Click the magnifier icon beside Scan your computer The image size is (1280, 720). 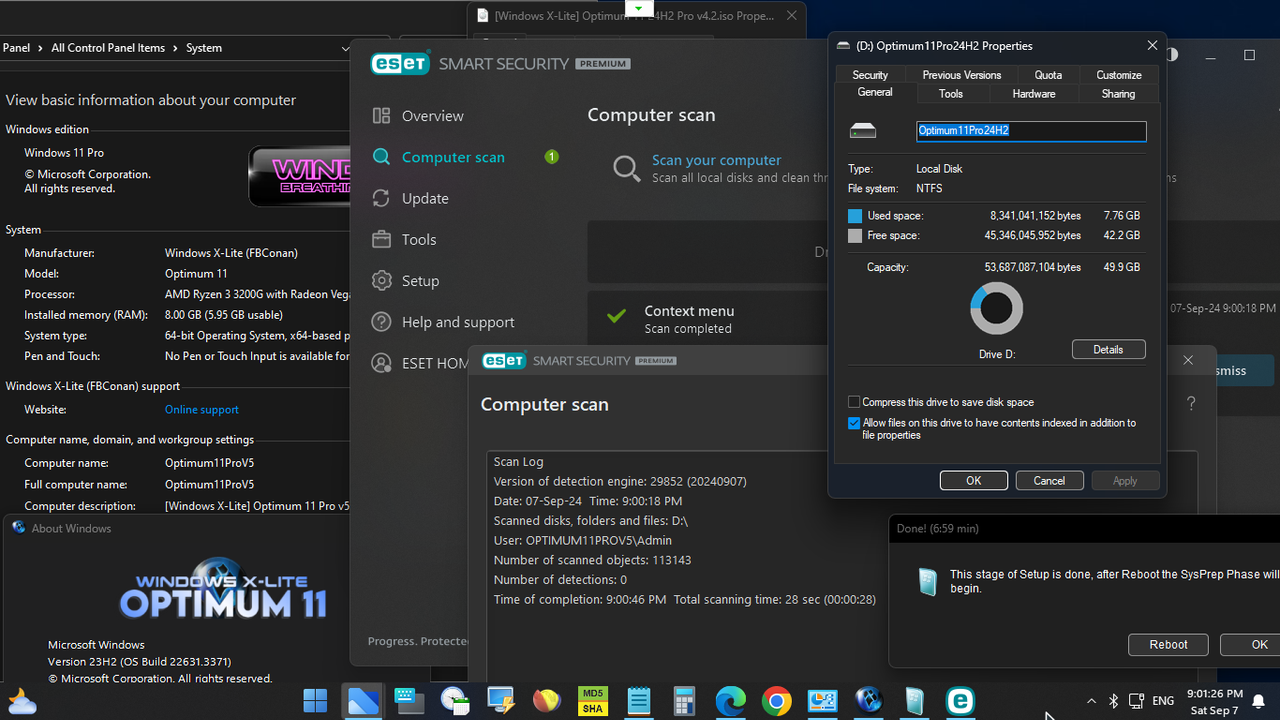[627, 168]
